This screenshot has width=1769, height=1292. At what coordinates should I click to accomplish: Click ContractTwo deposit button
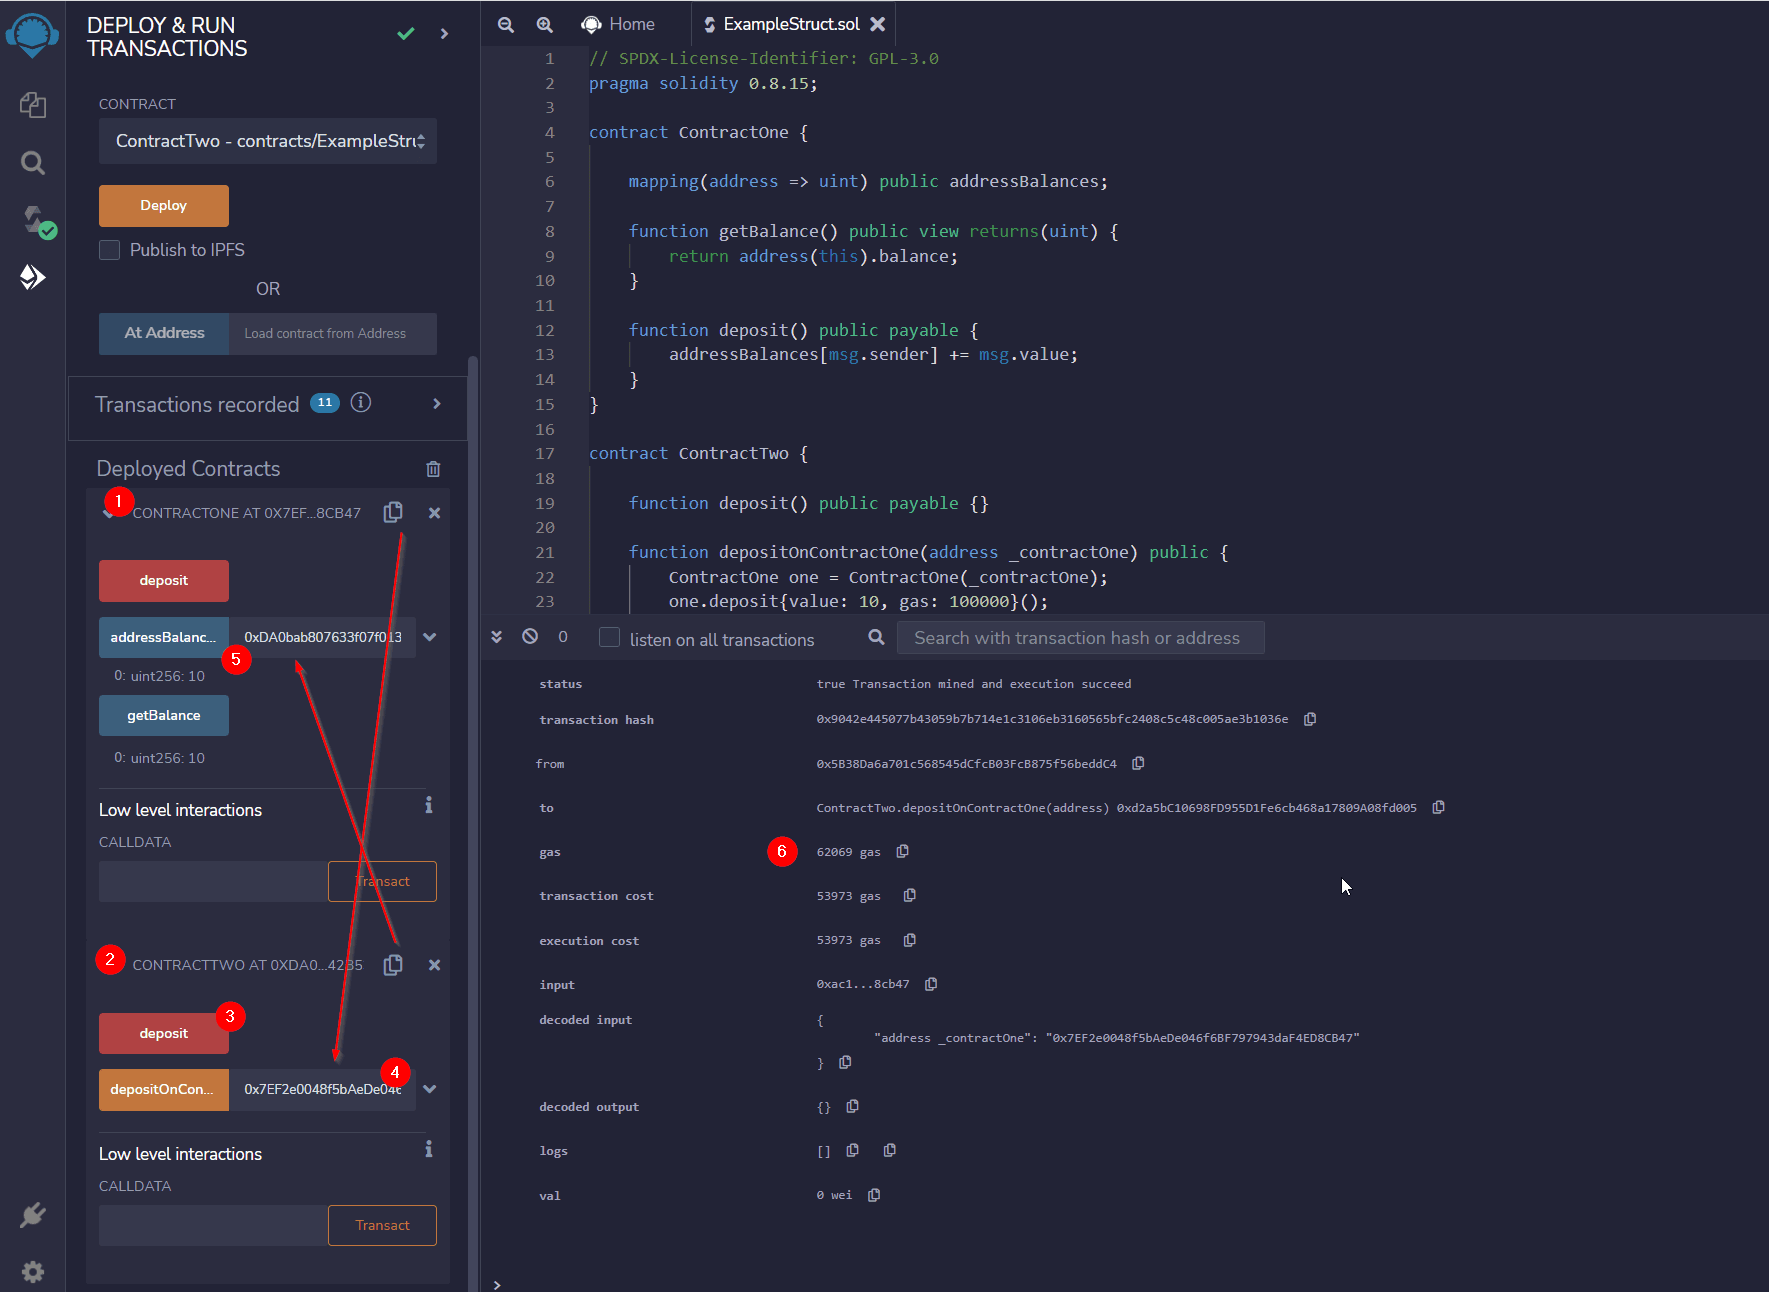(x=164, y=1033)
